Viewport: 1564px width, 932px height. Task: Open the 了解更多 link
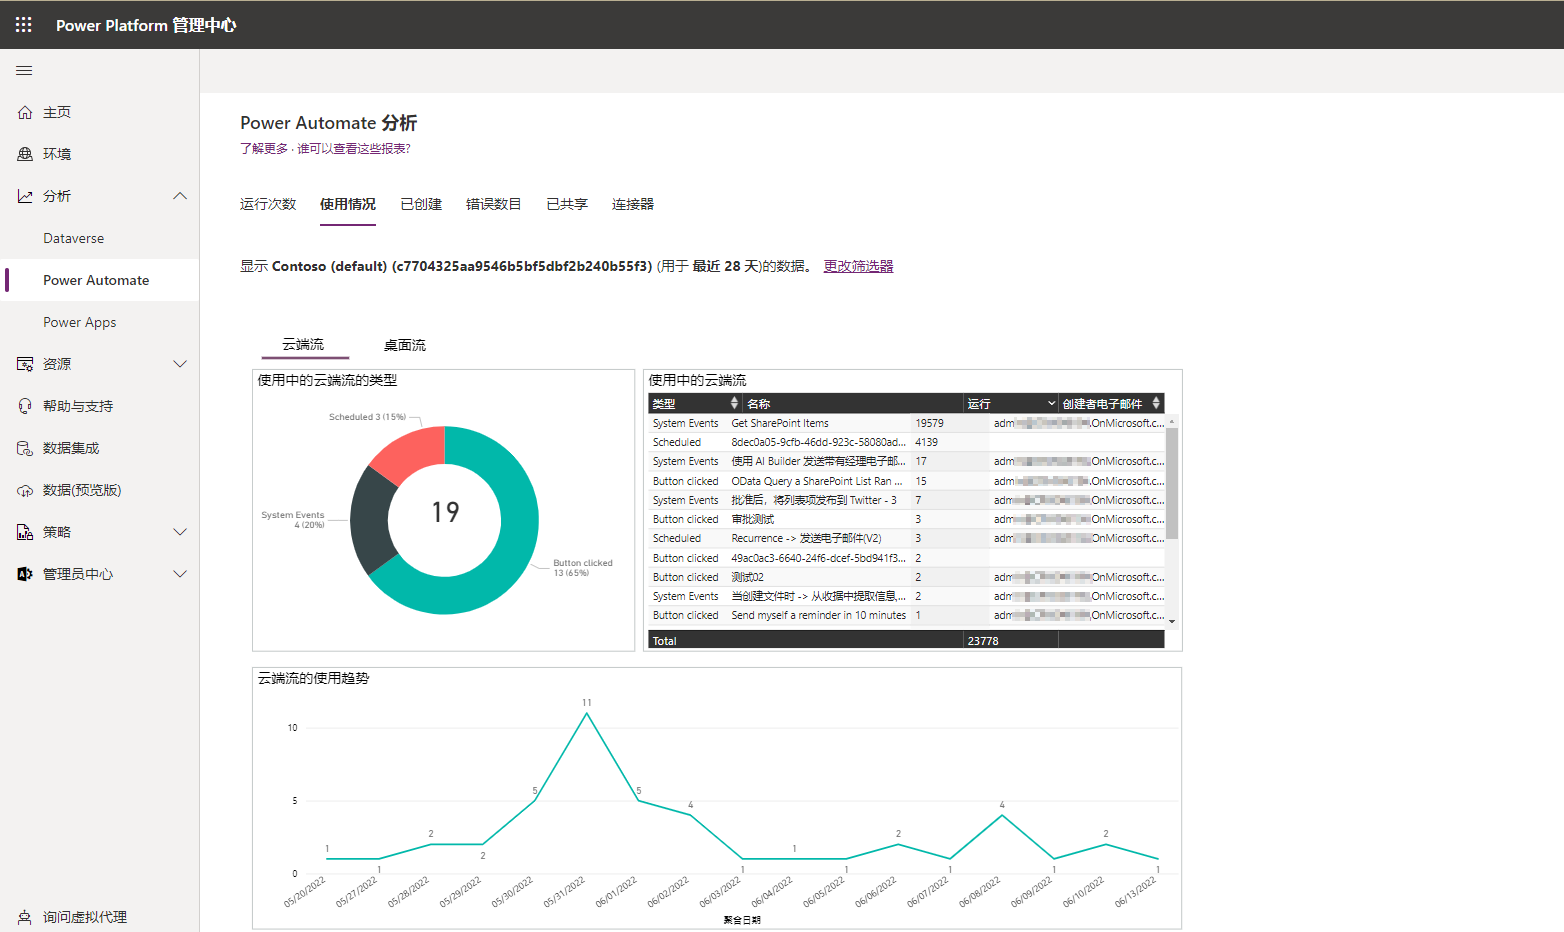pyautogui.click(x=264, y=148)
